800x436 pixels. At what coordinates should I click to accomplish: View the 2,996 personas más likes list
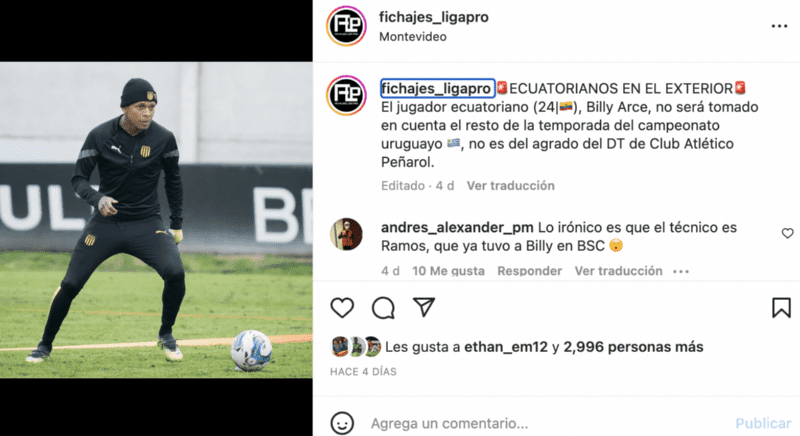point(633,347)
